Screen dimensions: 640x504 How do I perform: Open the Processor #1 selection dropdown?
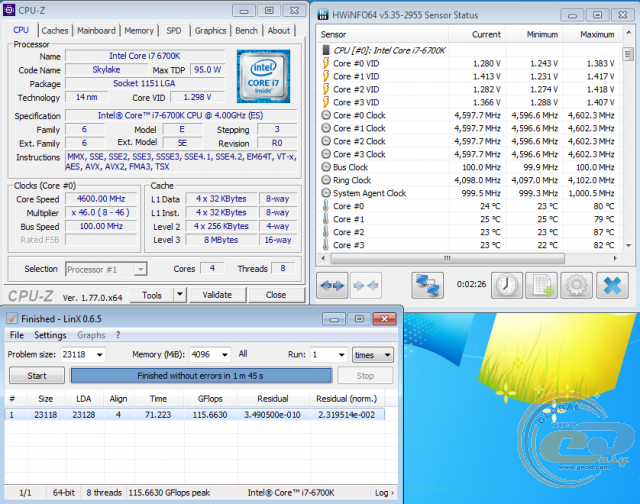140,269
